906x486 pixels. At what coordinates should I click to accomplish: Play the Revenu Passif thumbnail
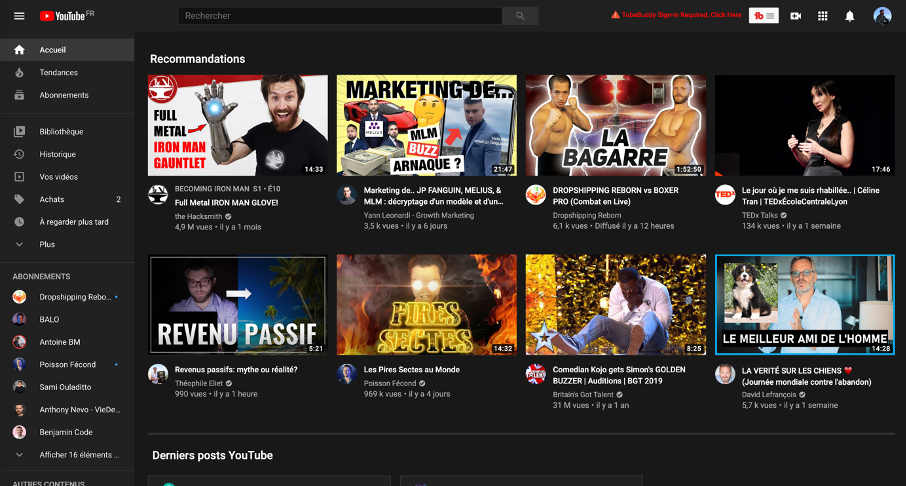[237, 305]
